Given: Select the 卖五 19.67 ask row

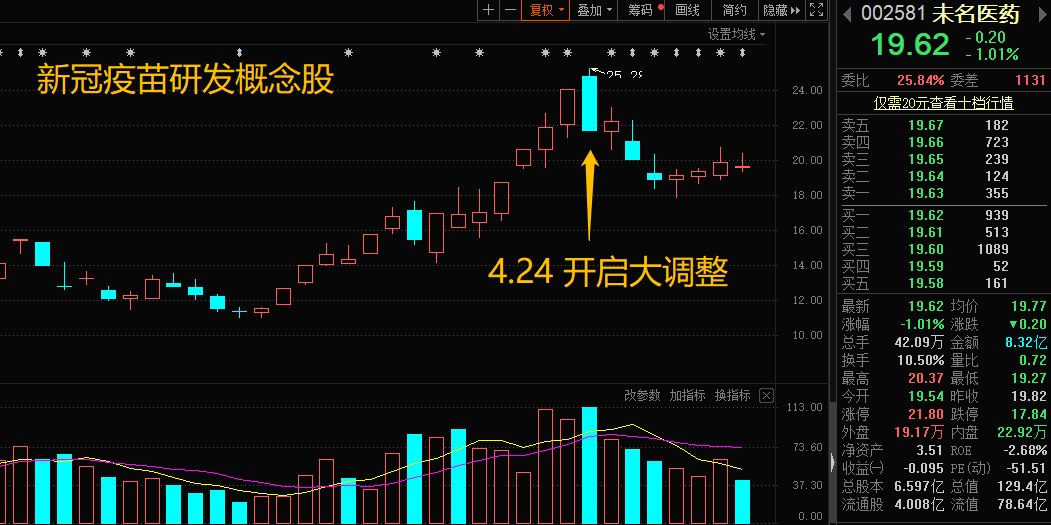Looking at the screenshot, I should click(942, 125).
